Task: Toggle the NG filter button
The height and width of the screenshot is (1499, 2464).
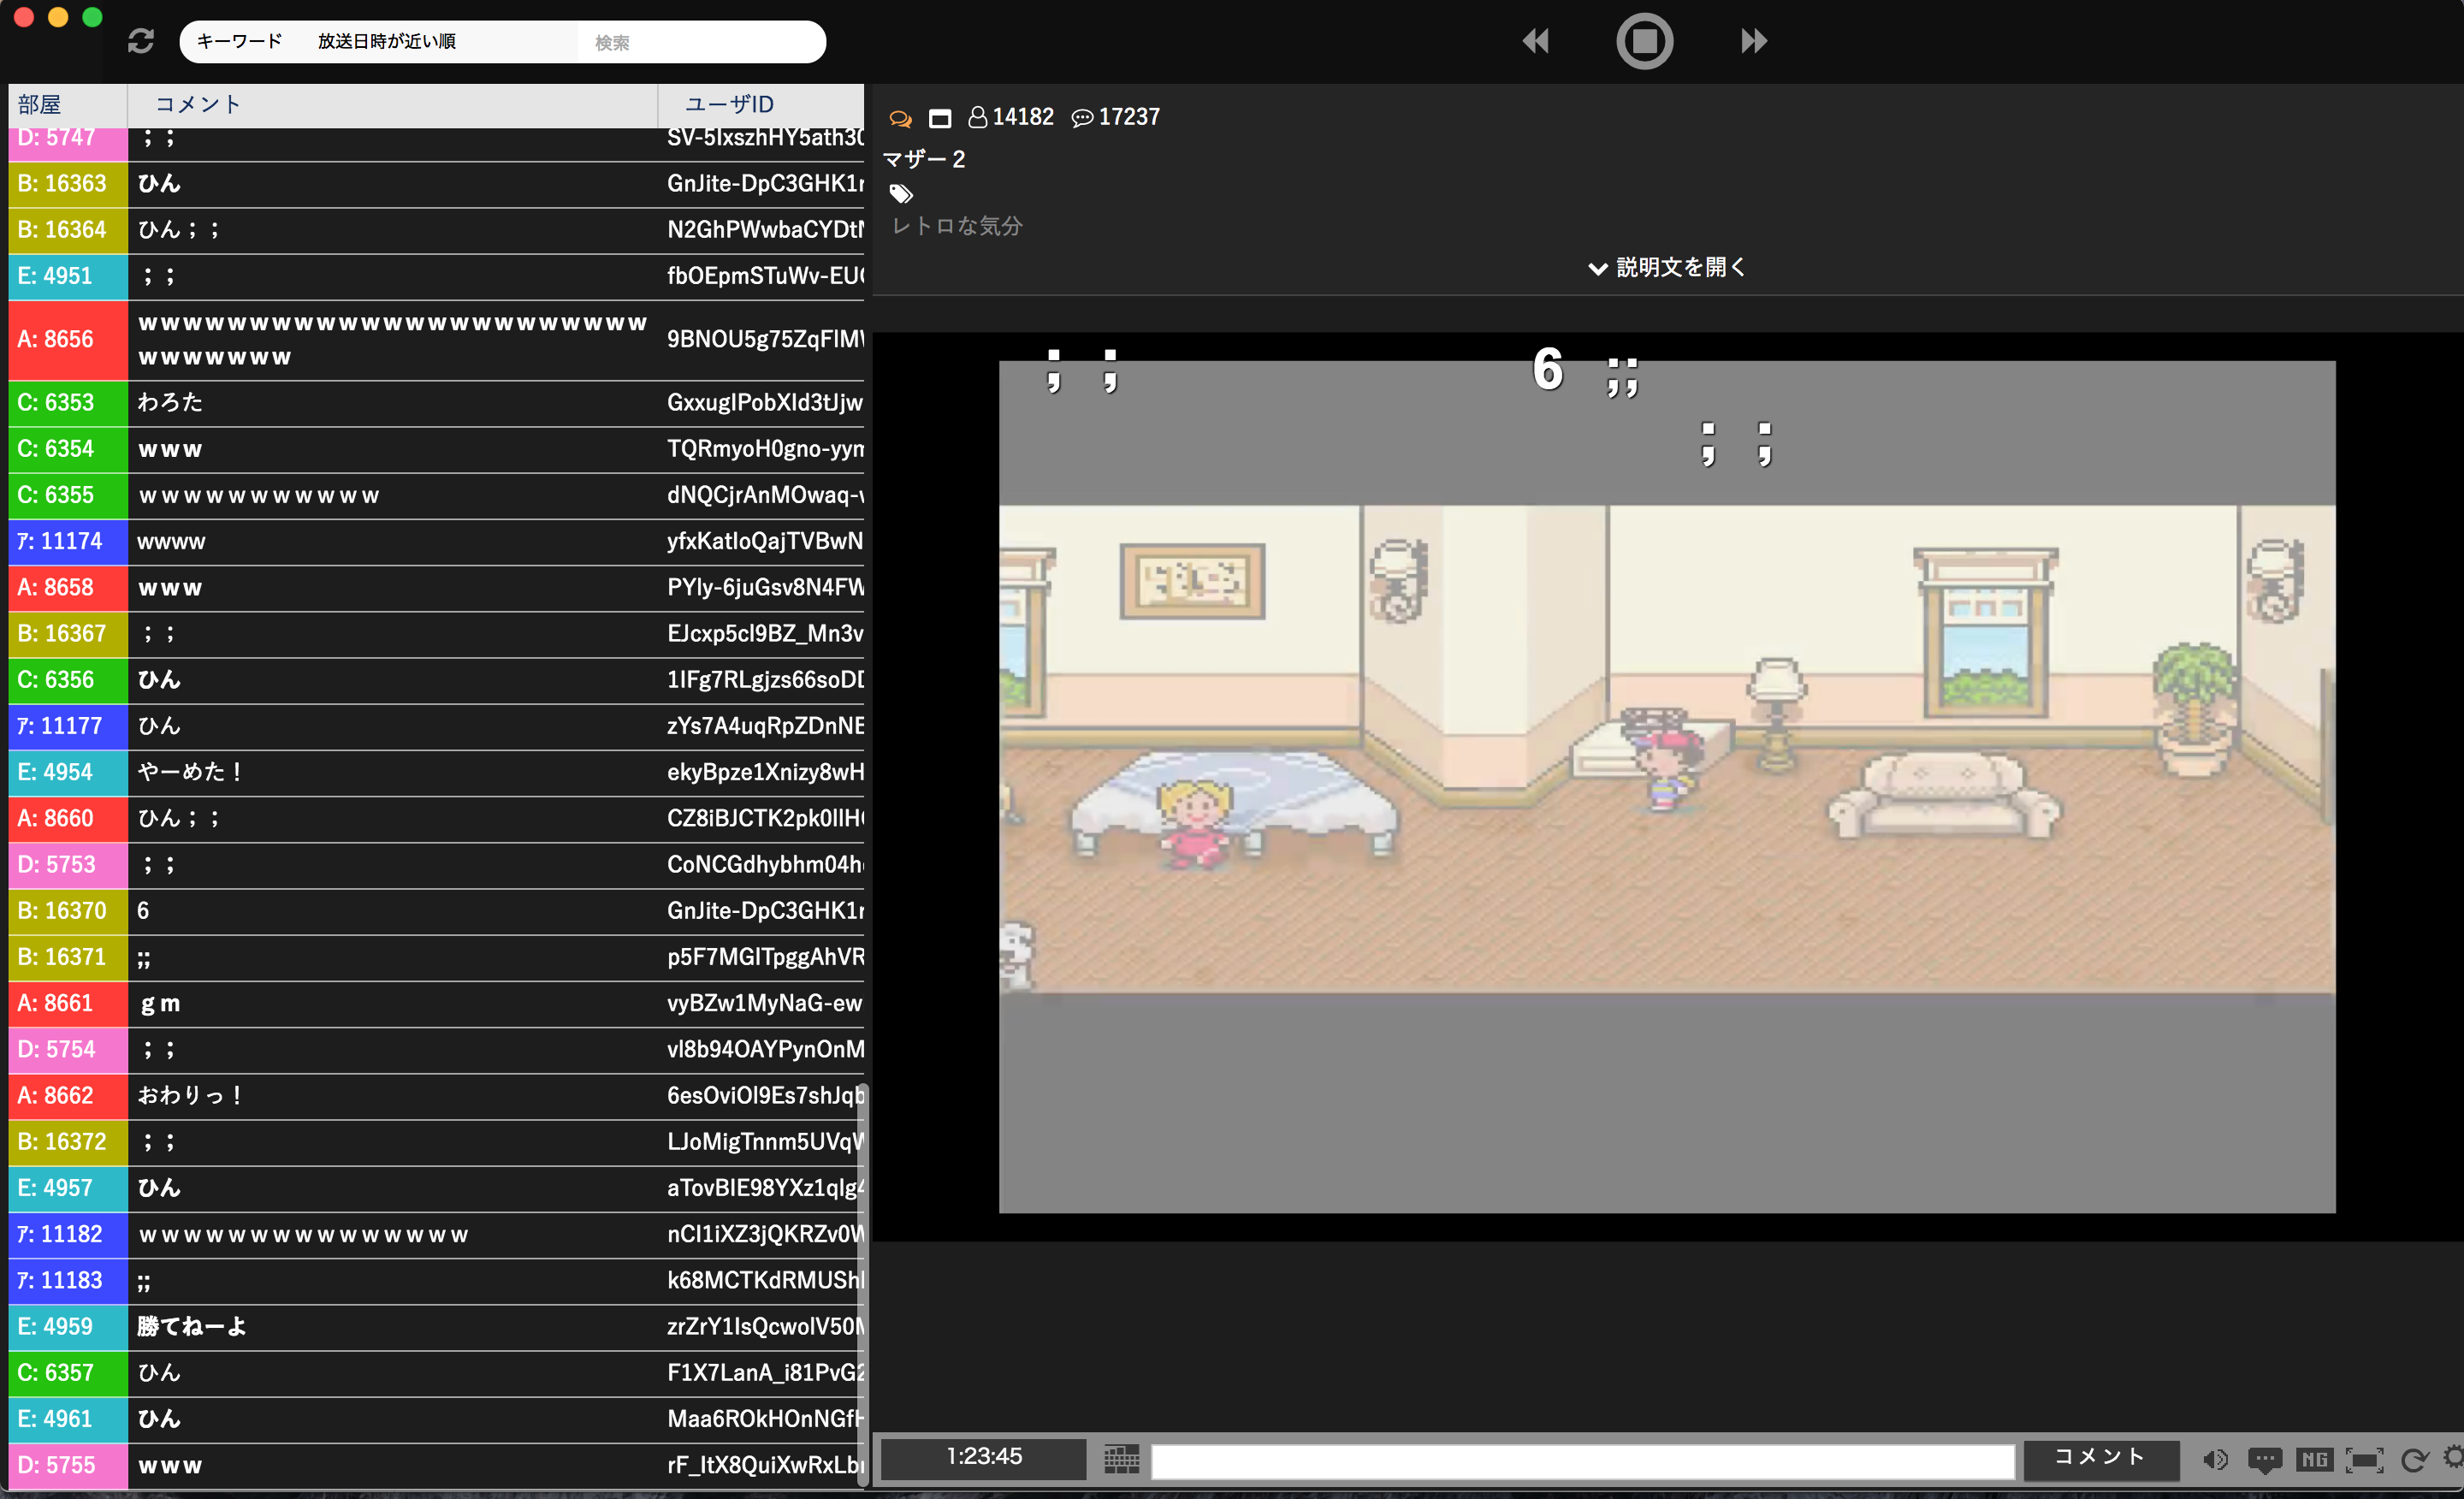Action: tap(2314, 1460)
